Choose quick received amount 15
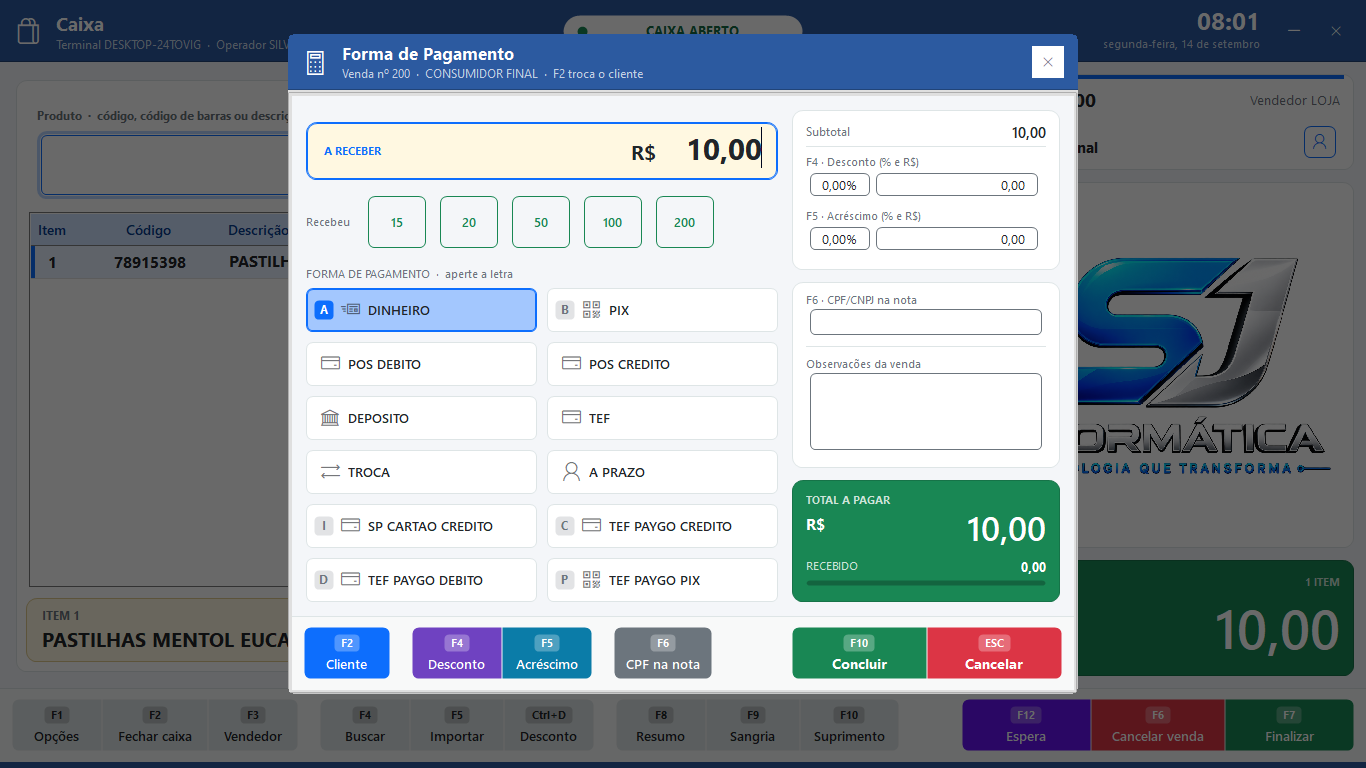 [x=397, y=222]
